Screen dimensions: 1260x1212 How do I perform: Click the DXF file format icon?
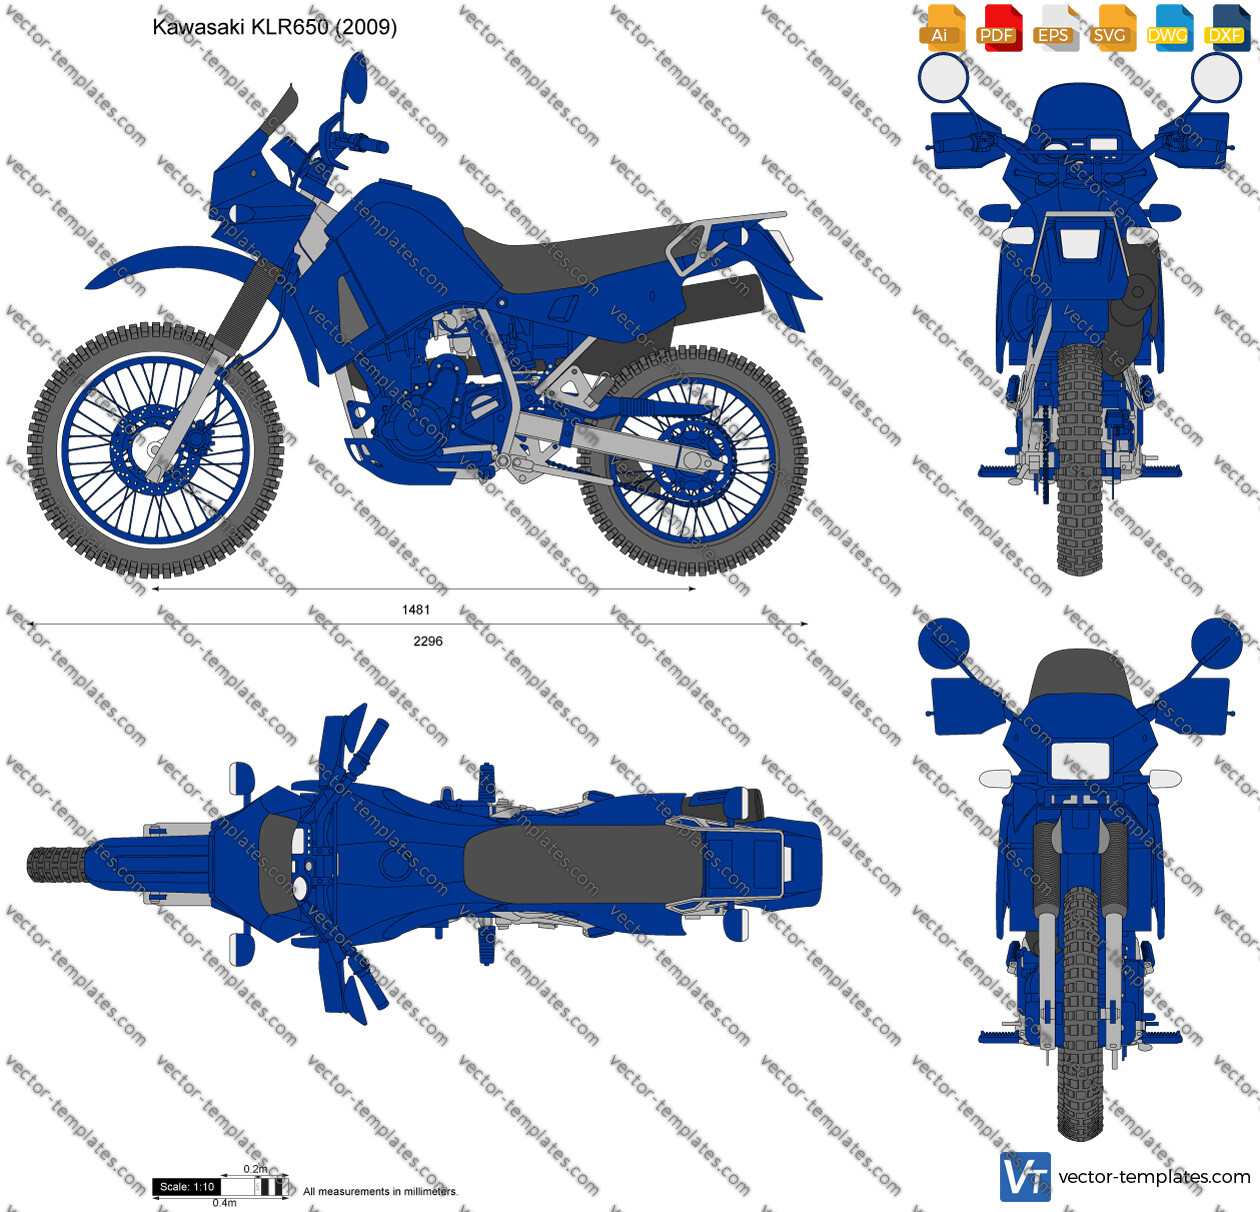(x=1225, y=28)
